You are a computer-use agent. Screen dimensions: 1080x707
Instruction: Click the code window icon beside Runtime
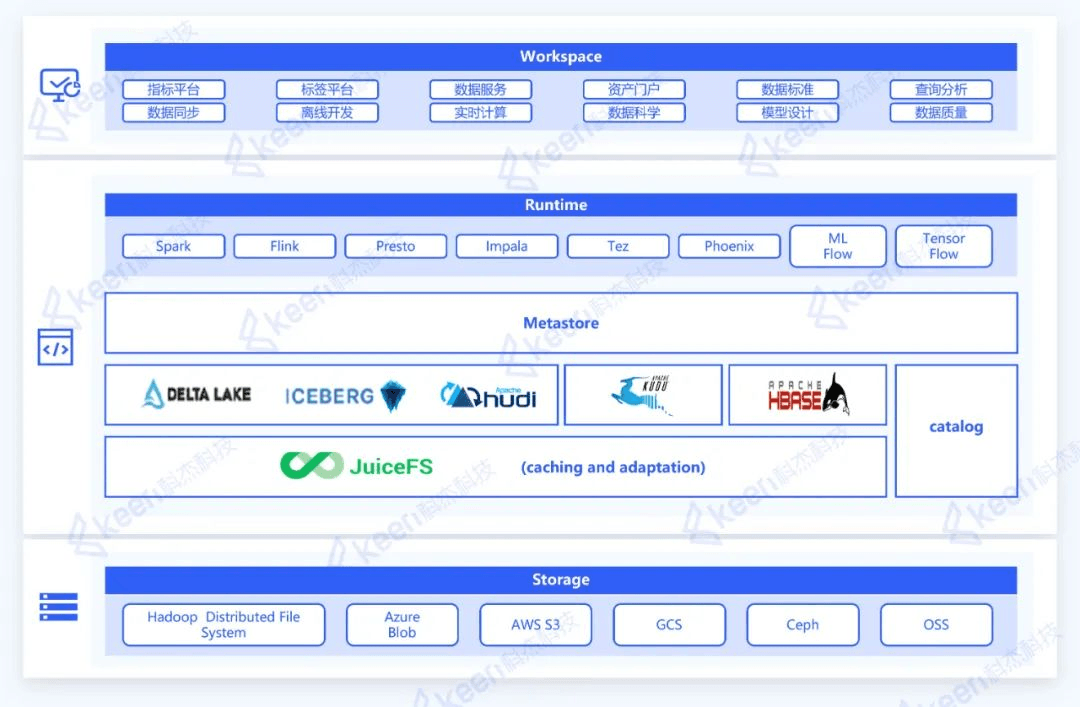coord(55,347)
